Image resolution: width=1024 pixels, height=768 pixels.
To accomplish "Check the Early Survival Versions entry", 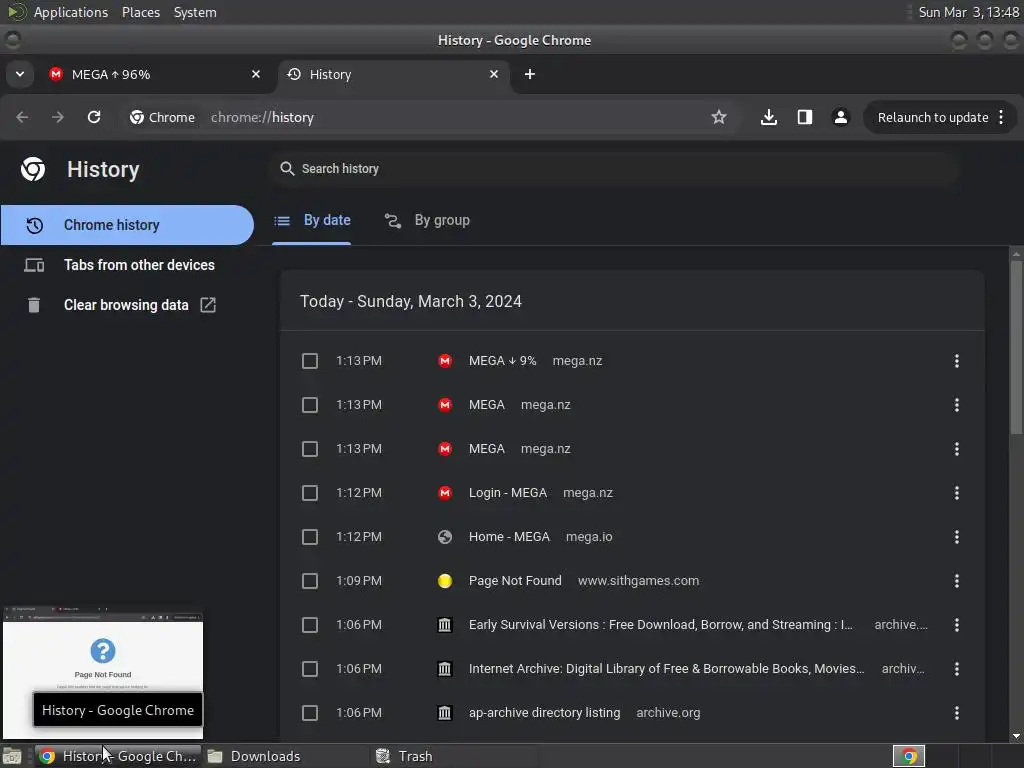I will 310,625.
